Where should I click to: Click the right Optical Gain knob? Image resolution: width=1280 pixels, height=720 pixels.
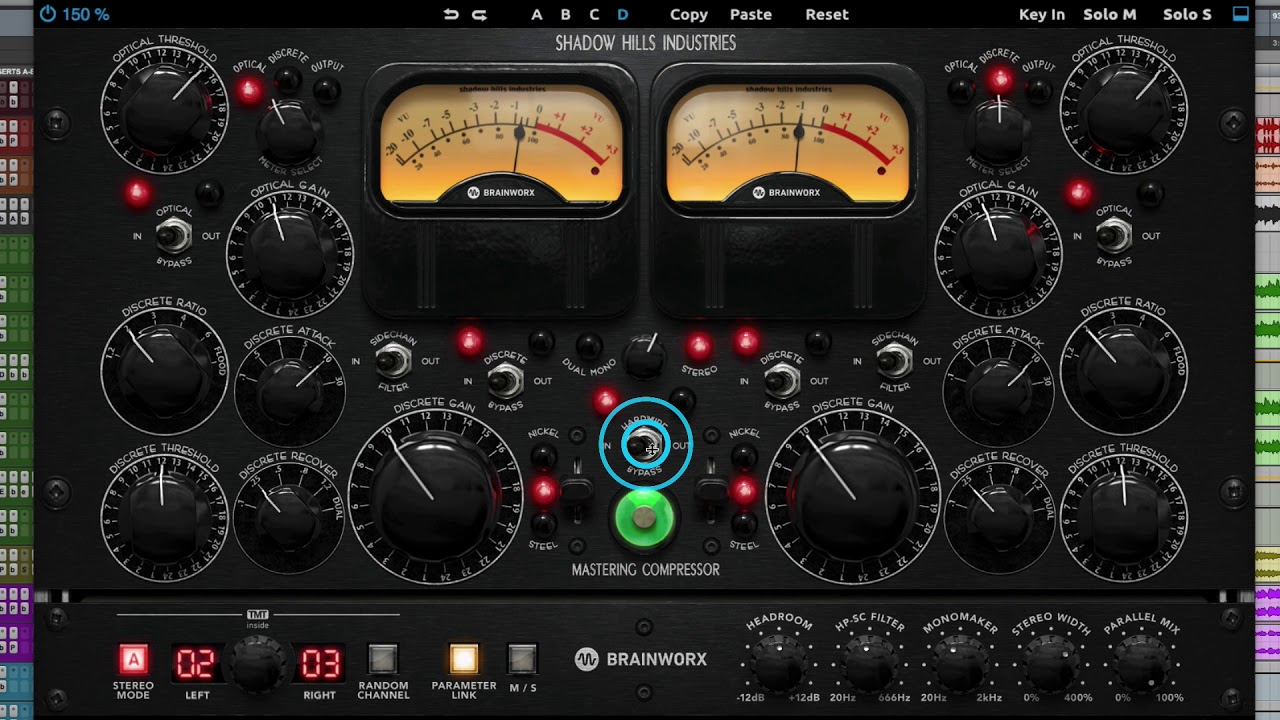[998, 256]
